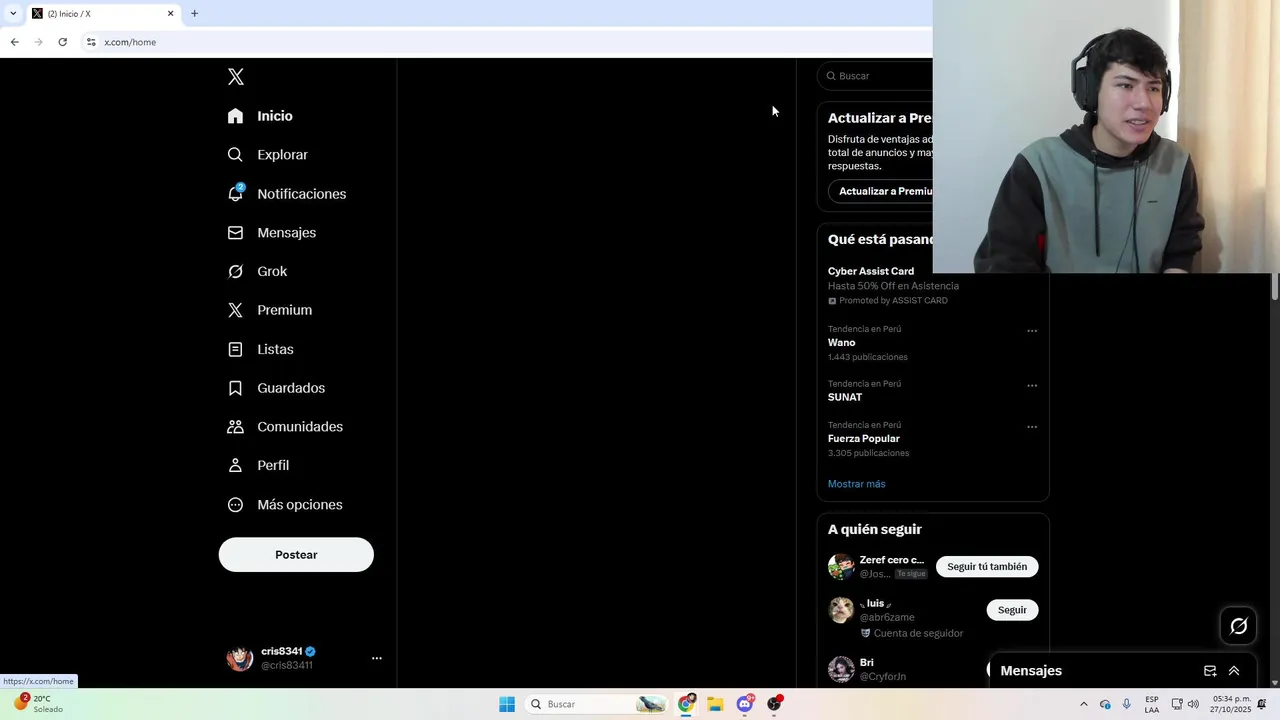Open Bri avatar in suggestions
This screenshot has width=1280, height=720.
(x=841, y=669)
